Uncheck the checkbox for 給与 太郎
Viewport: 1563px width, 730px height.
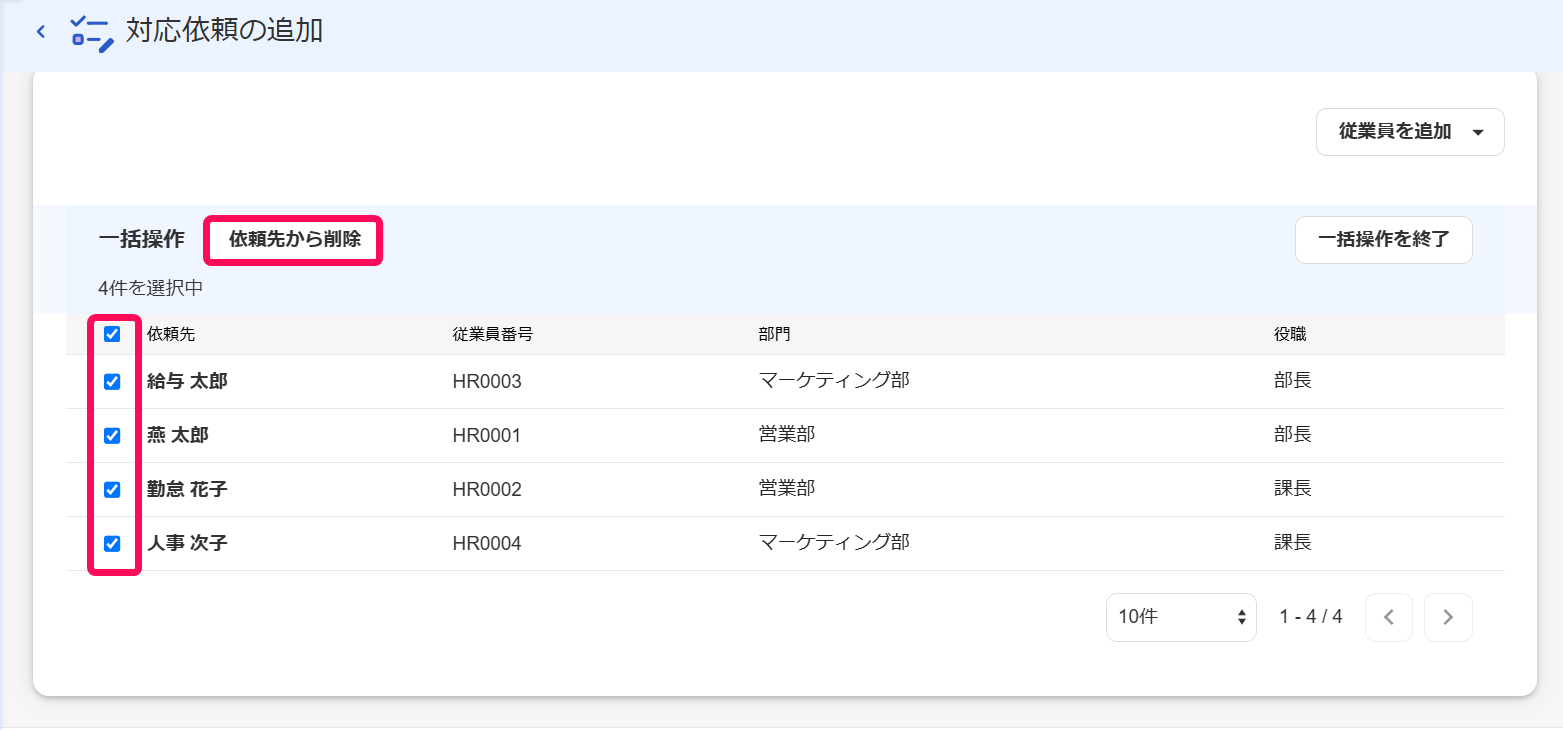112,382
